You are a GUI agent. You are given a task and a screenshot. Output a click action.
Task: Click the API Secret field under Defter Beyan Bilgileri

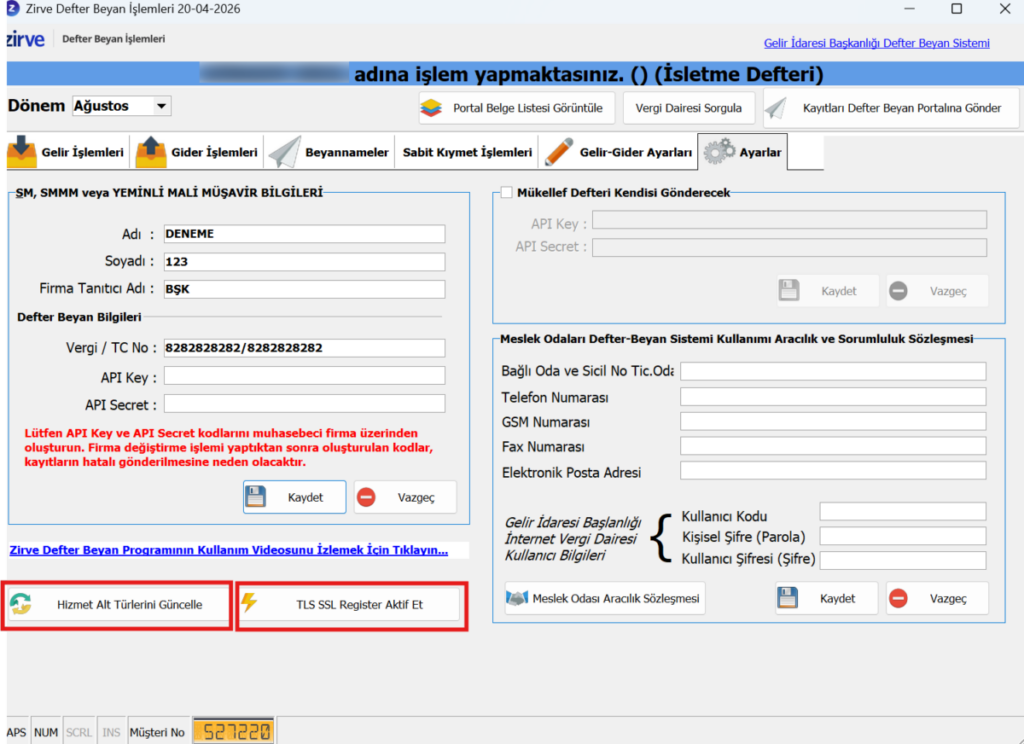point(304,403)
